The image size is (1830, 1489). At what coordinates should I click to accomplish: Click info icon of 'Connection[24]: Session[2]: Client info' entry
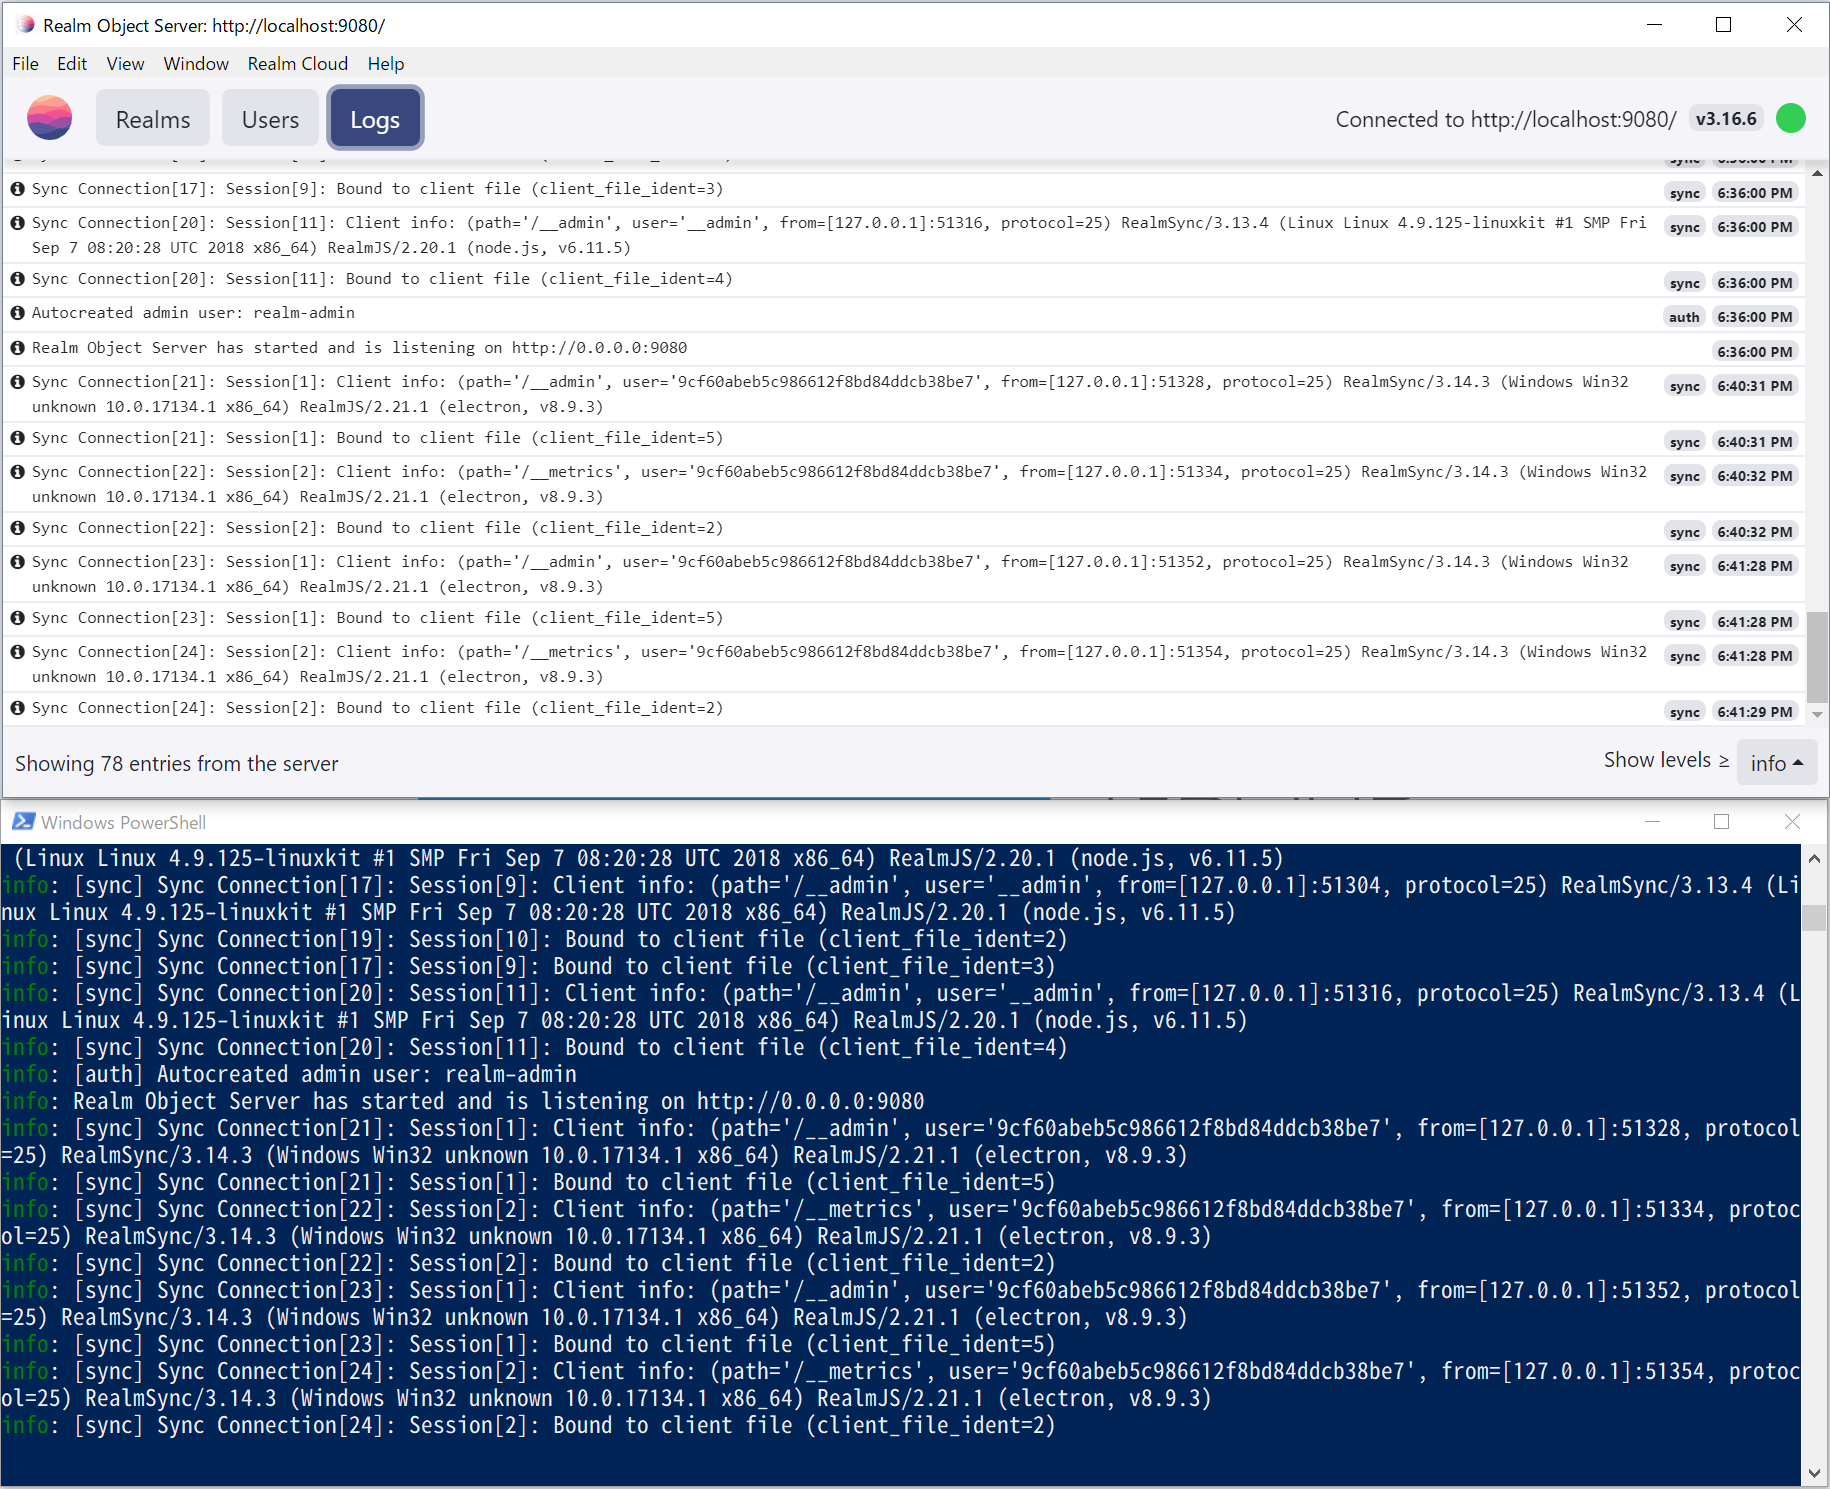coord(17,652)
